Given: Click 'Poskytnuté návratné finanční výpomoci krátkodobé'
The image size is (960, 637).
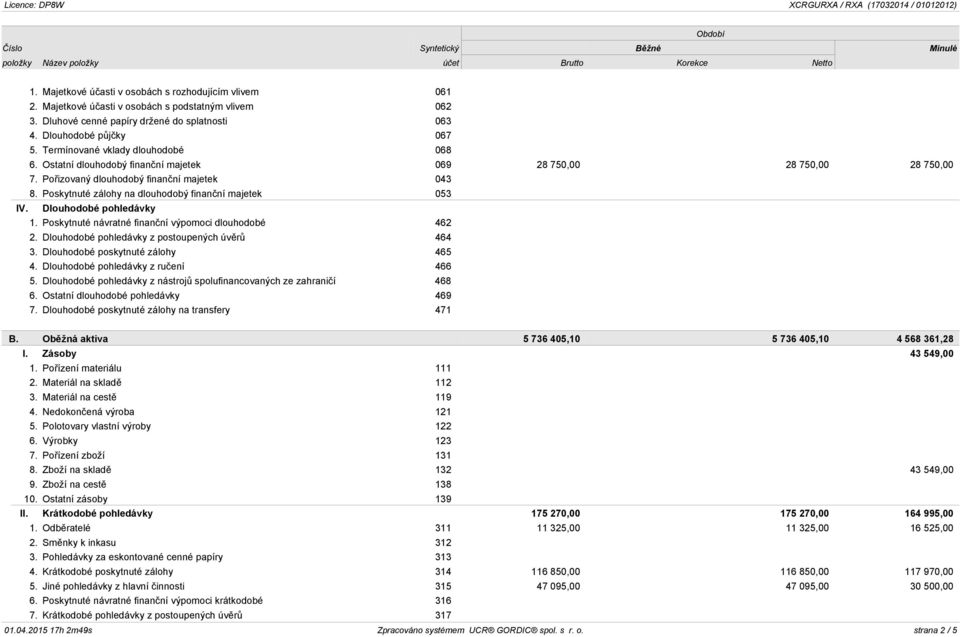Looking at the screenshot, I should (x=152, y=601).
